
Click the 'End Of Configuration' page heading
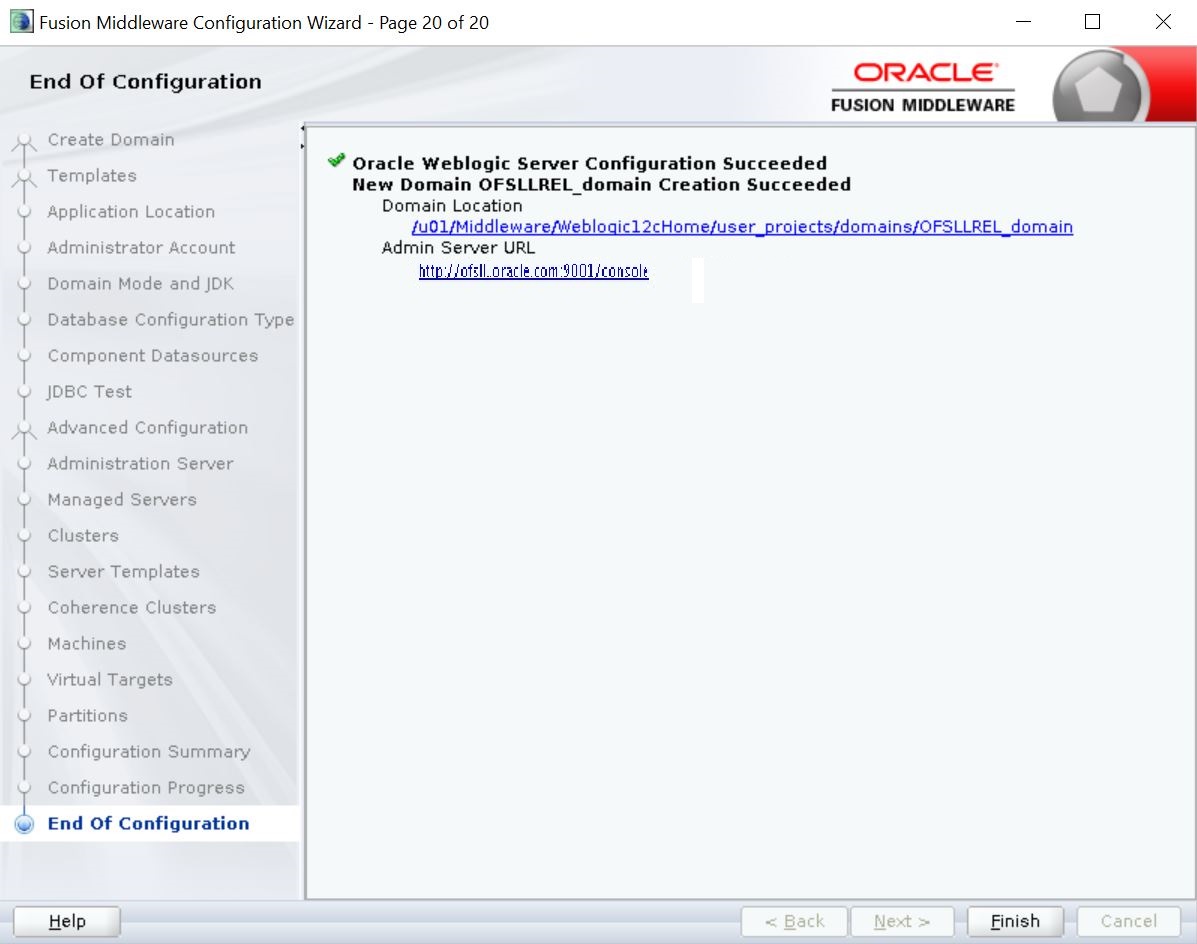tap(145, 82)
